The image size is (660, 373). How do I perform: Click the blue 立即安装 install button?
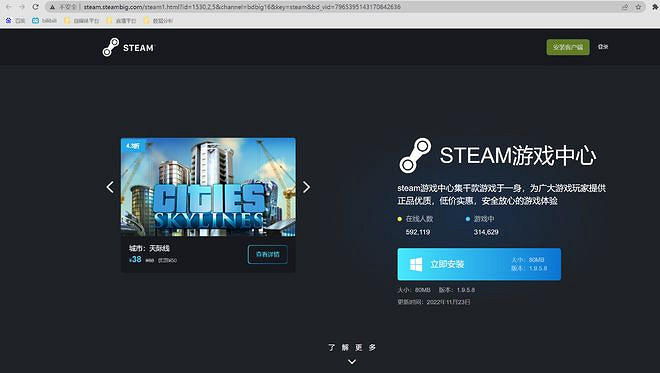click(x=479, y=264)
